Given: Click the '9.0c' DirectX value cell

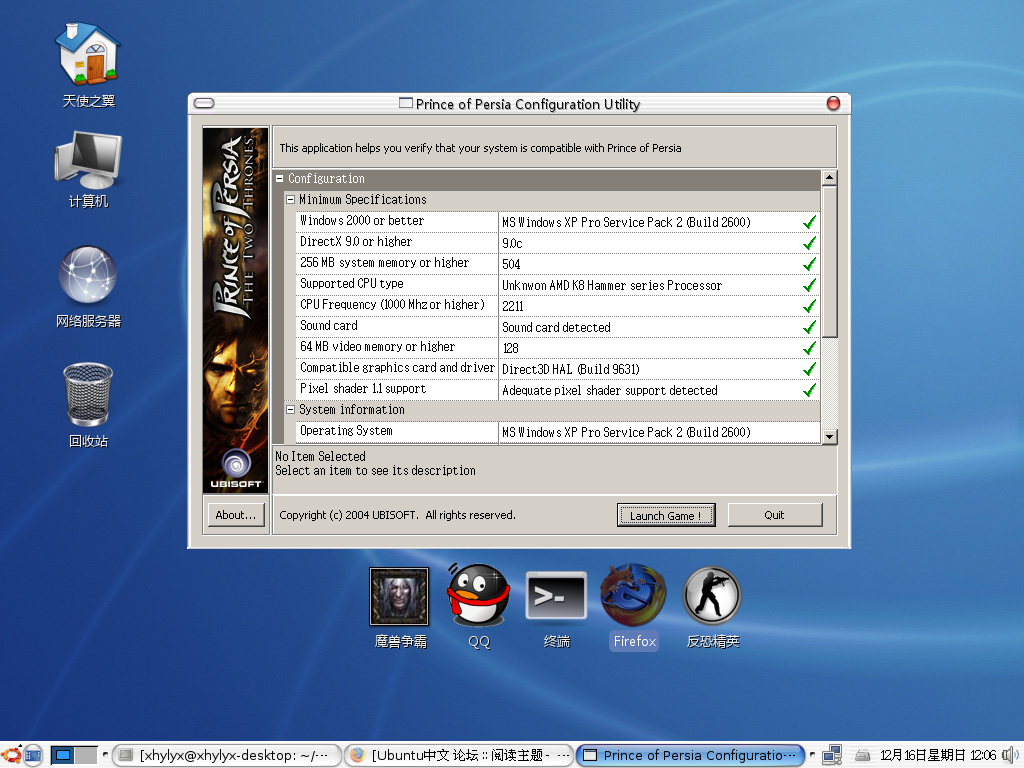Looking at the screenshot, I should [x=659, y=243].
